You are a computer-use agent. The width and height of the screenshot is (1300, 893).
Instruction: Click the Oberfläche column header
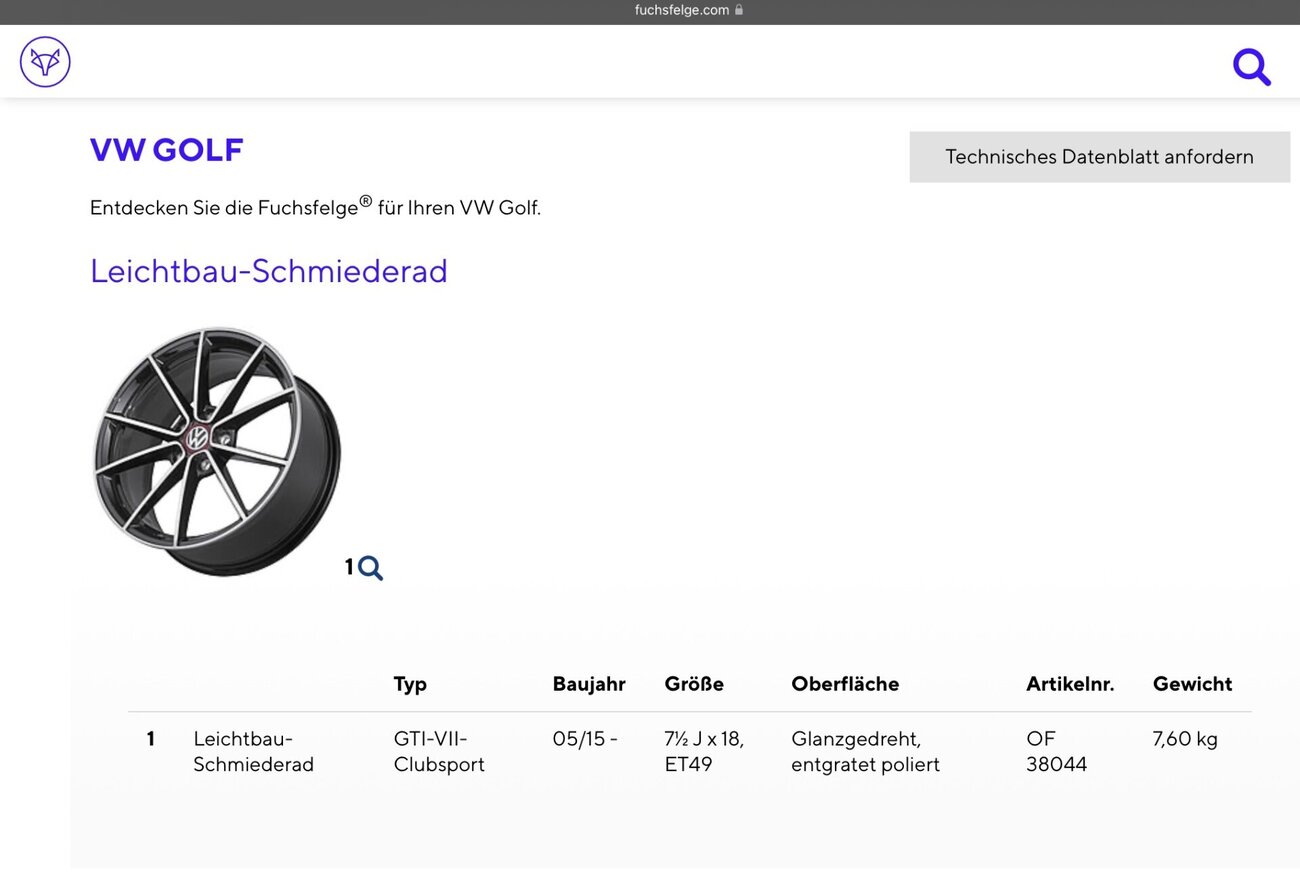tap(845, 684)
